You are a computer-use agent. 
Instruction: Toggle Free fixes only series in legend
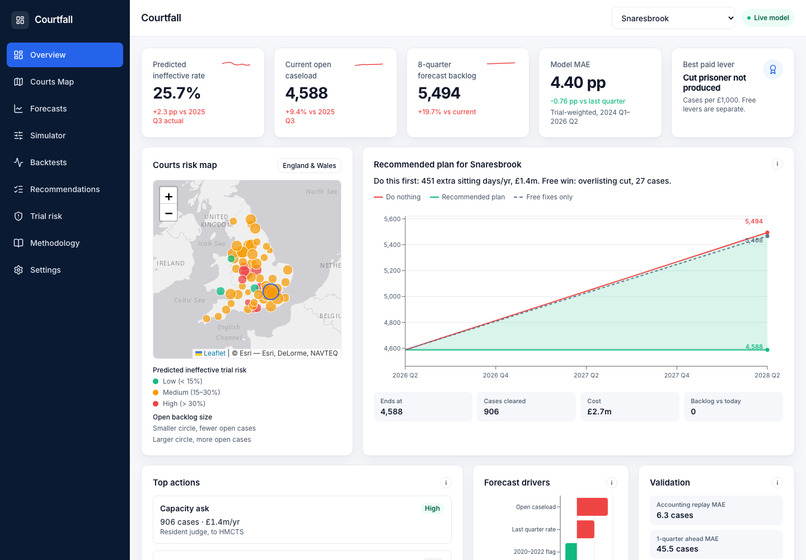543,197
